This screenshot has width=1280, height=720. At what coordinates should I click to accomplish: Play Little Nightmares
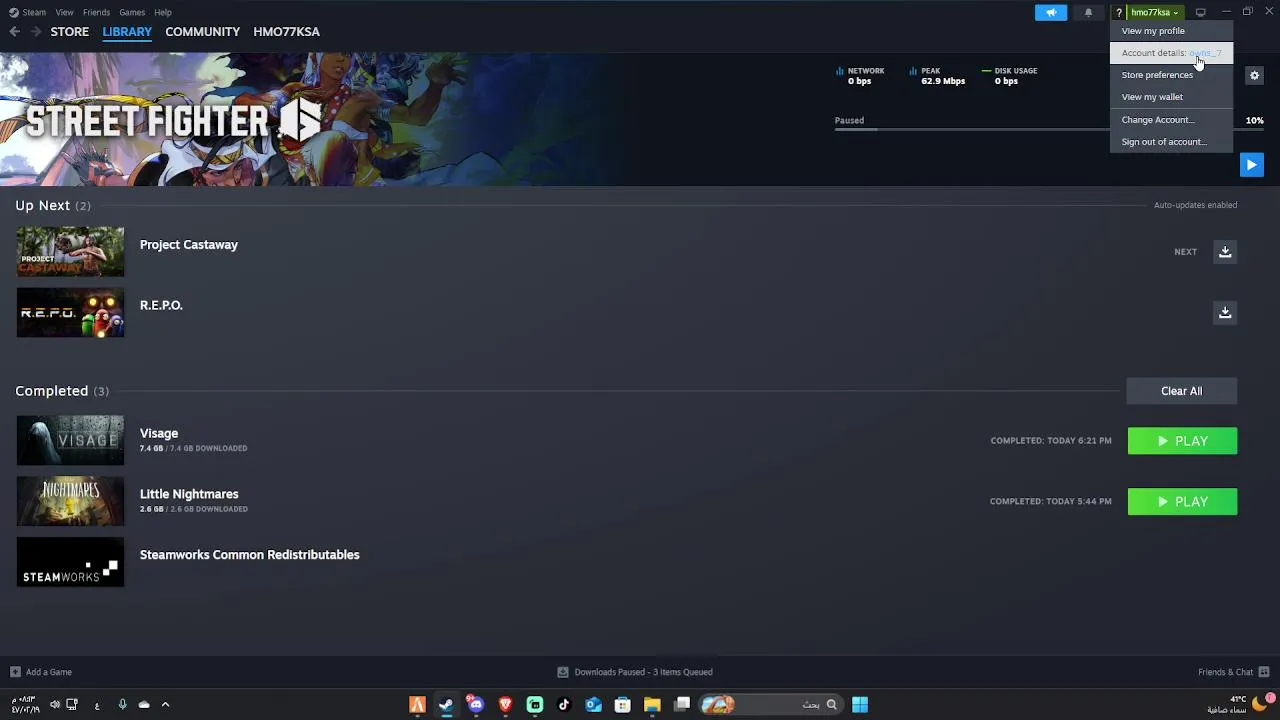pyautogui.click(x=1182, y=502)
